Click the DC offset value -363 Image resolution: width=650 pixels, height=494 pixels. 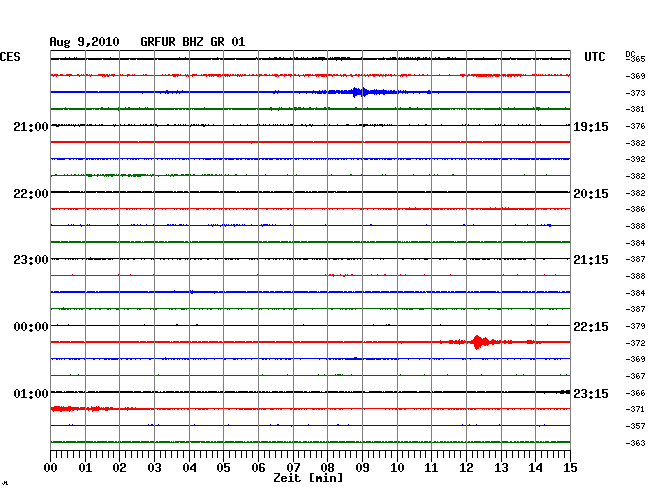pos(635,443)
